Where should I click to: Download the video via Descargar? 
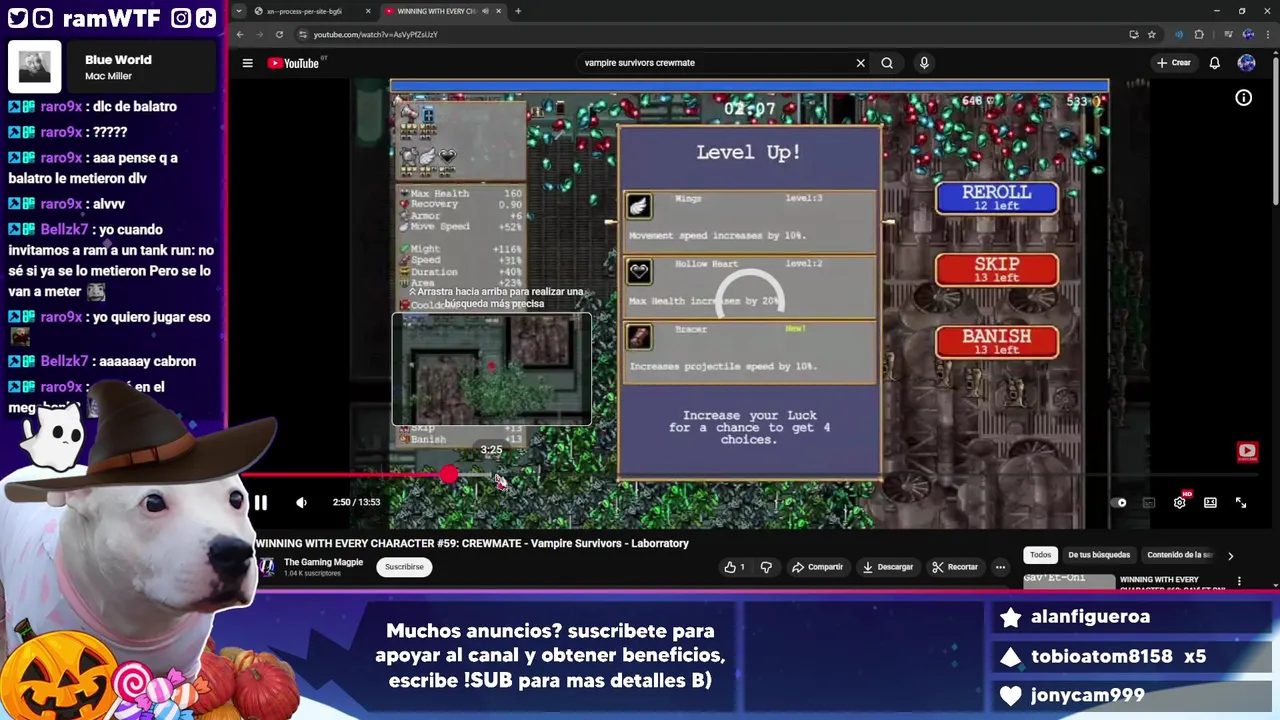[x=887, y=567]
